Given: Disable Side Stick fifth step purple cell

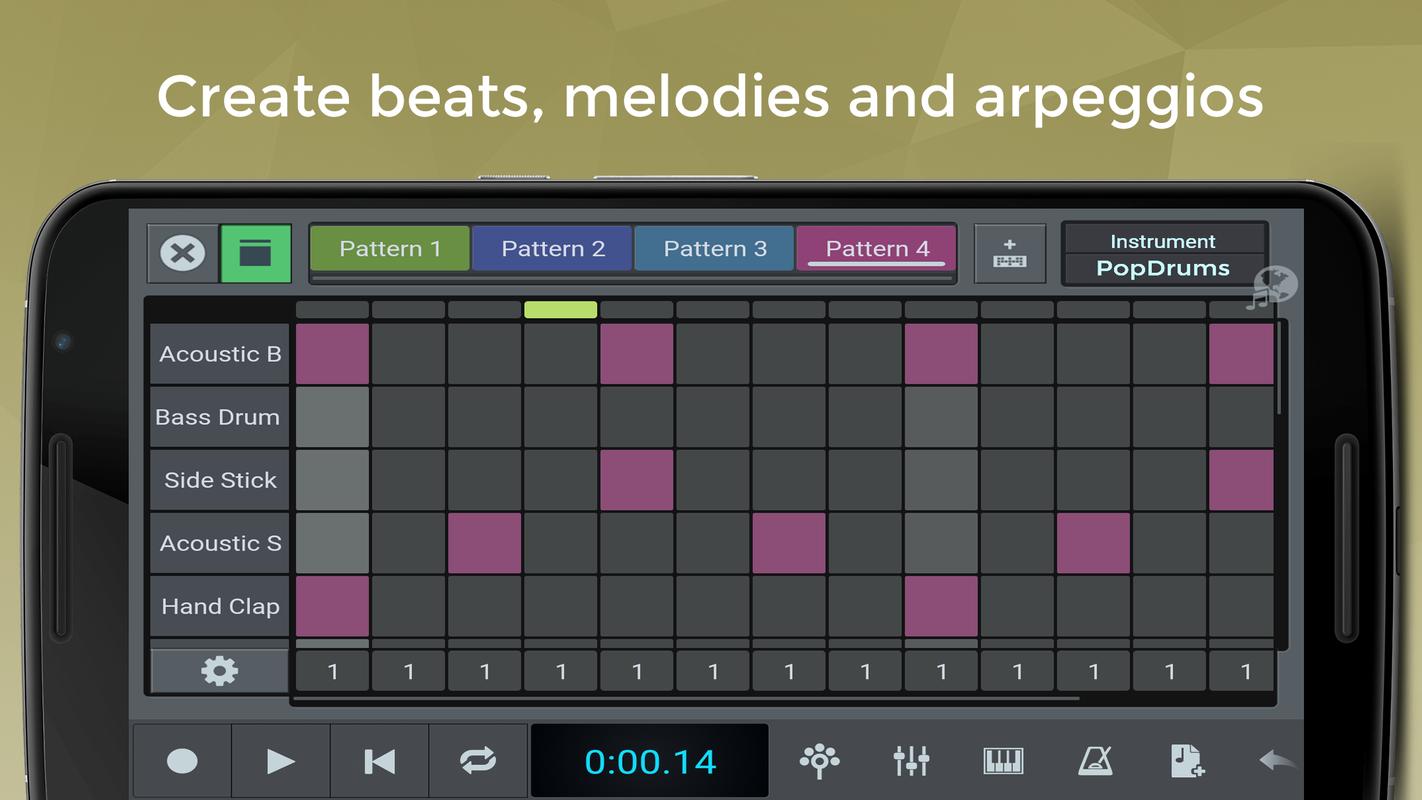Looking at the screenshot, I should [x=637, y=480].
